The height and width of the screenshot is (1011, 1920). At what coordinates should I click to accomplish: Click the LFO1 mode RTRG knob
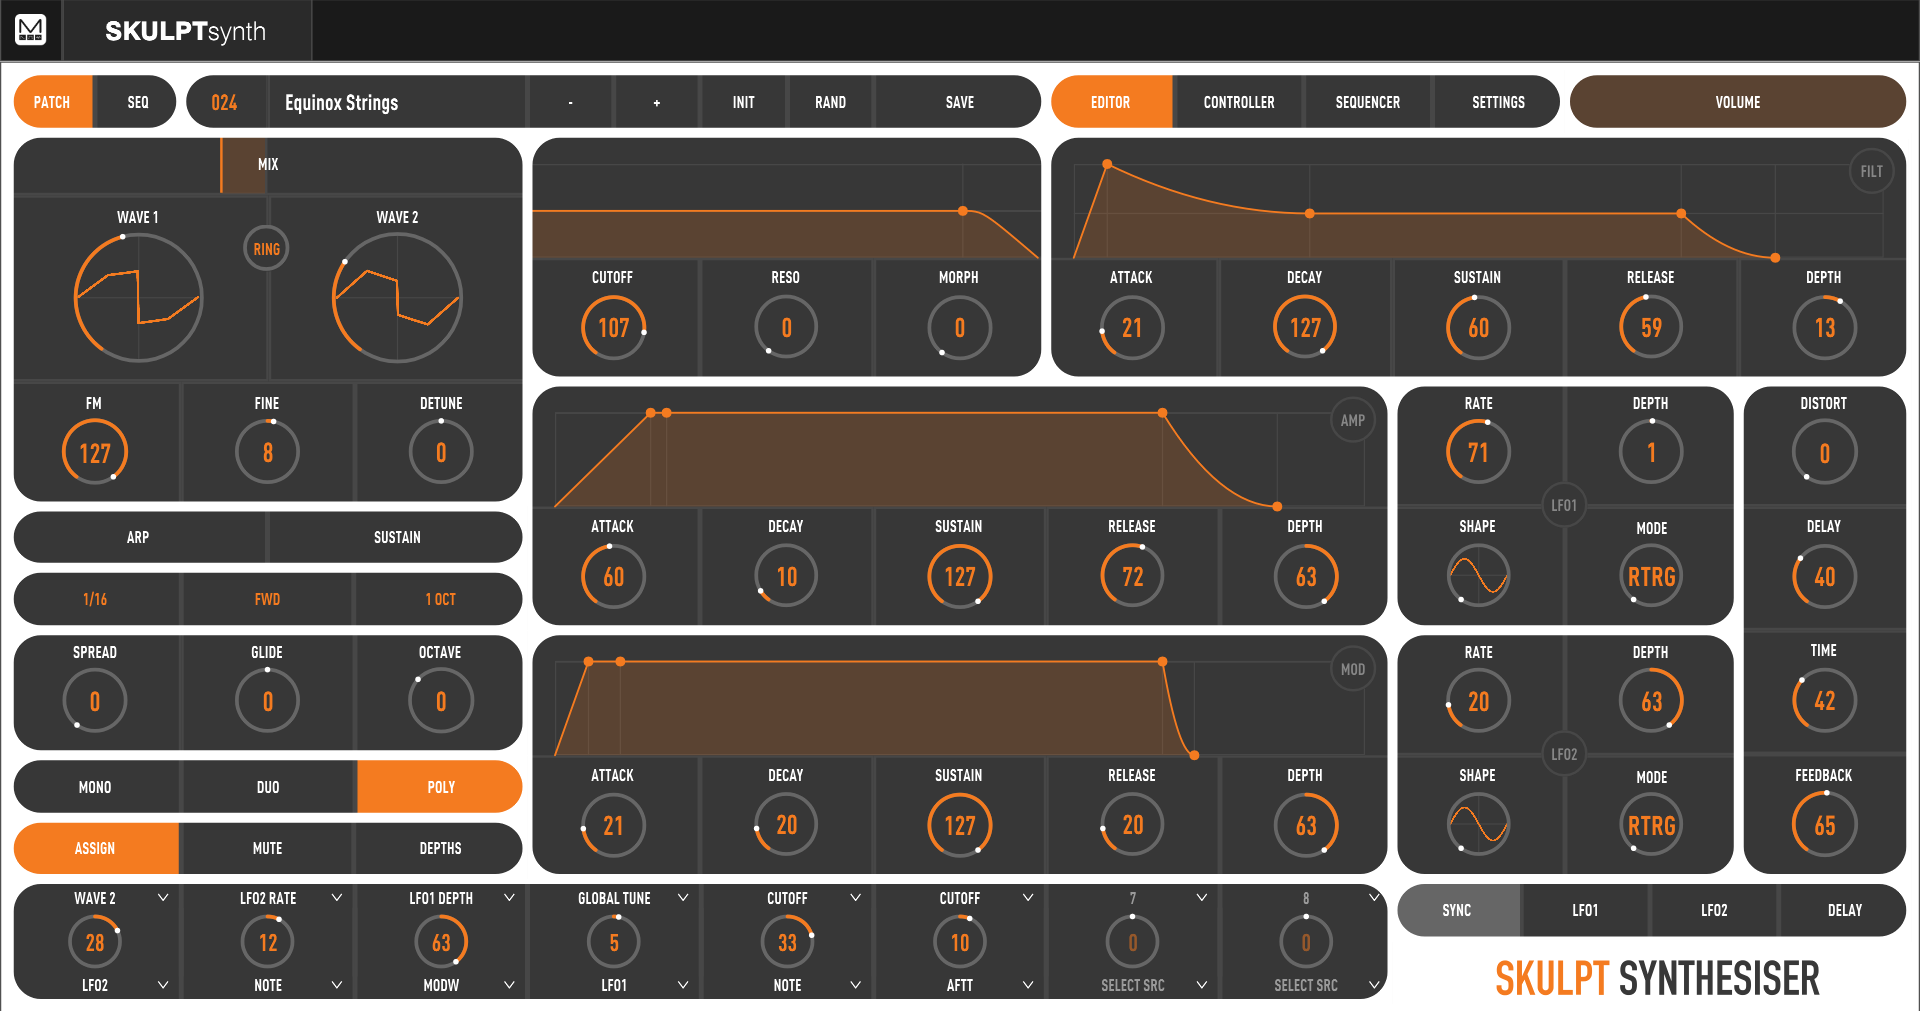[x=1651, y=577]
